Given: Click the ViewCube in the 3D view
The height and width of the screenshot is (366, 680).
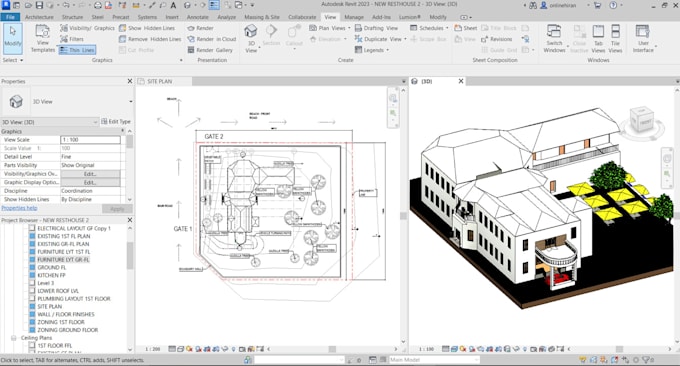Looking at the screenshot, I should [642, 120].
